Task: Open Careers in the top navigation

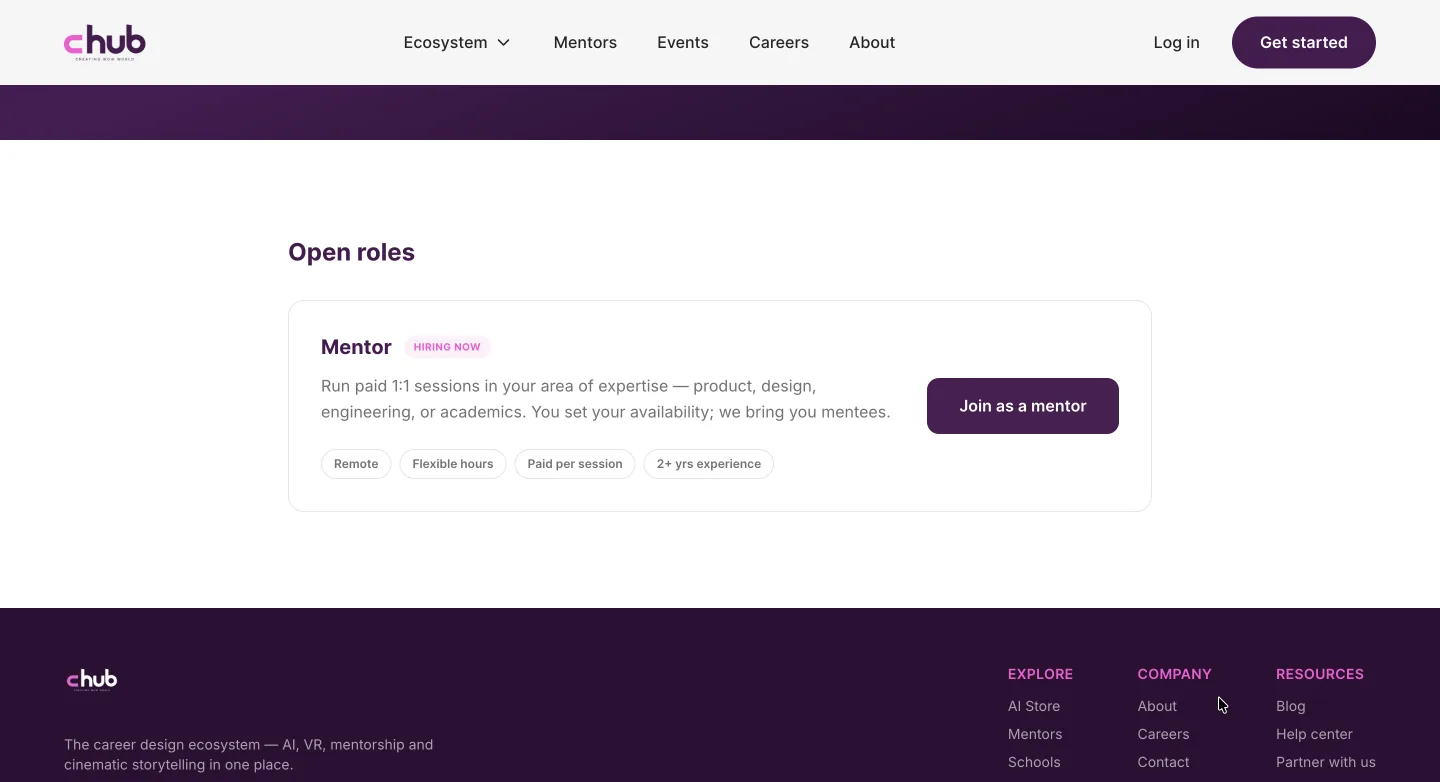Action: coord(779,43)
